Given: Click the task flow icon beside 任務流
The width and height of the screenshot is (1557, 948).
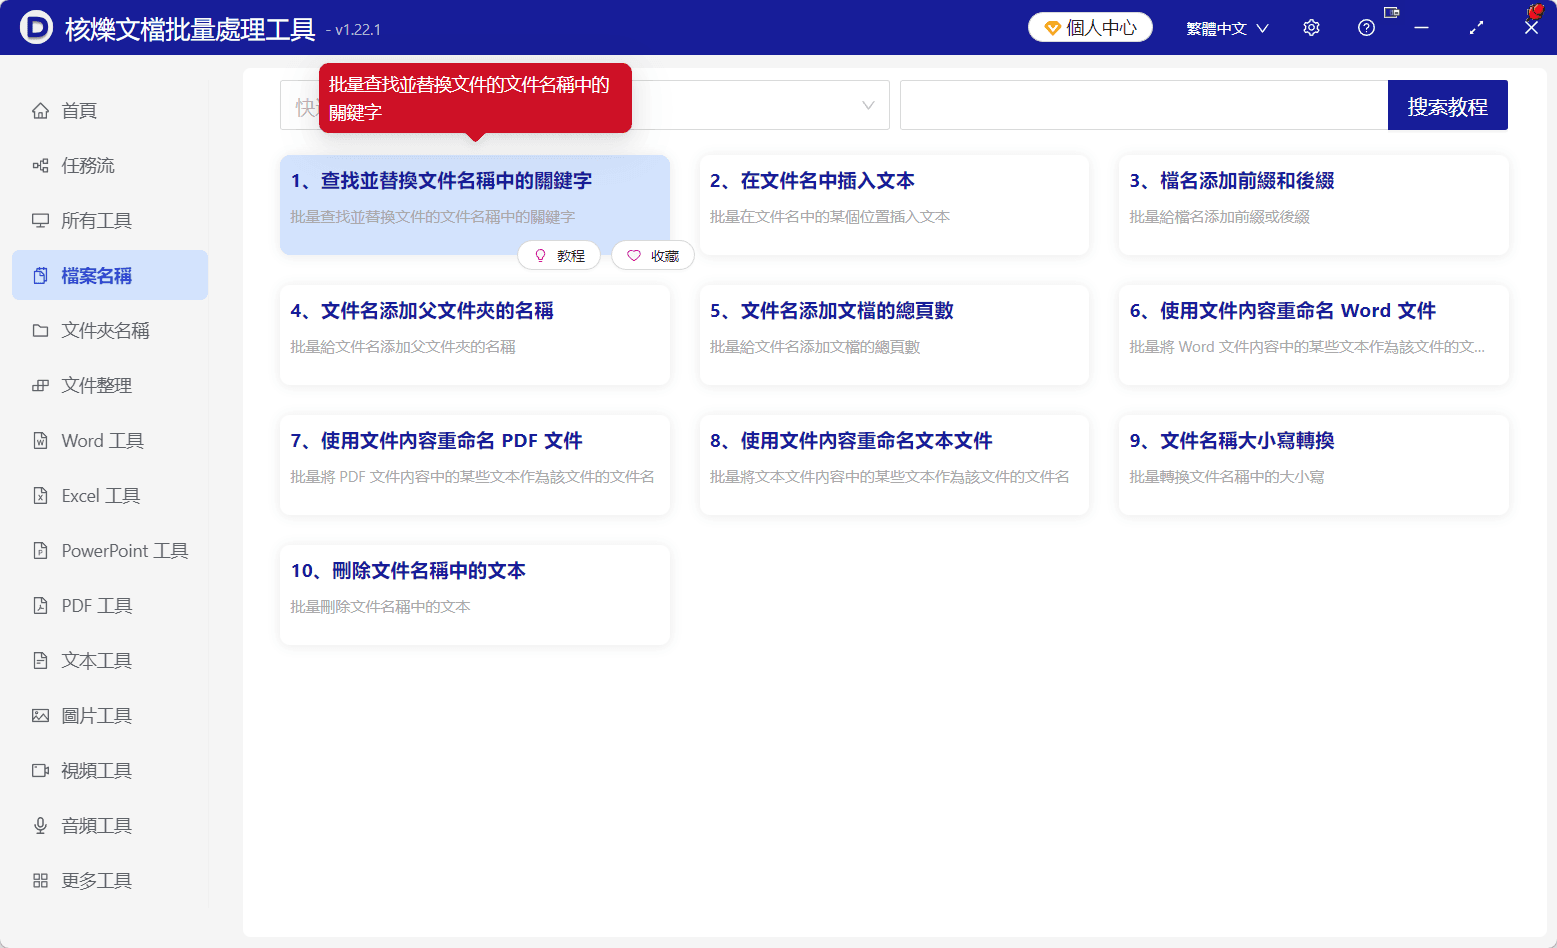Looking at the screenshot, I should (40, 166).
